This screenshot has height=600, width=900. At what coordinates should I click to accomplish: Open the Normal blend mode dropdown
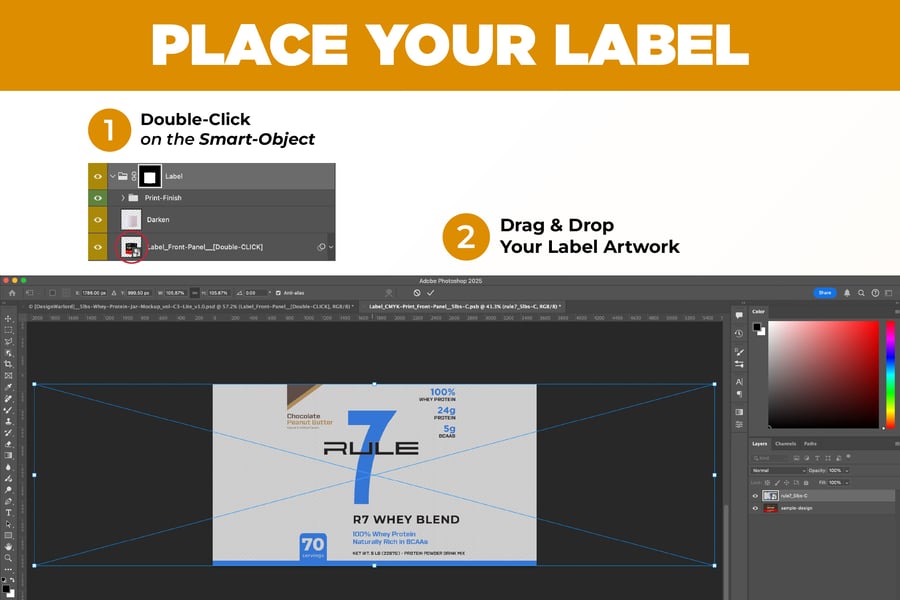778,470
